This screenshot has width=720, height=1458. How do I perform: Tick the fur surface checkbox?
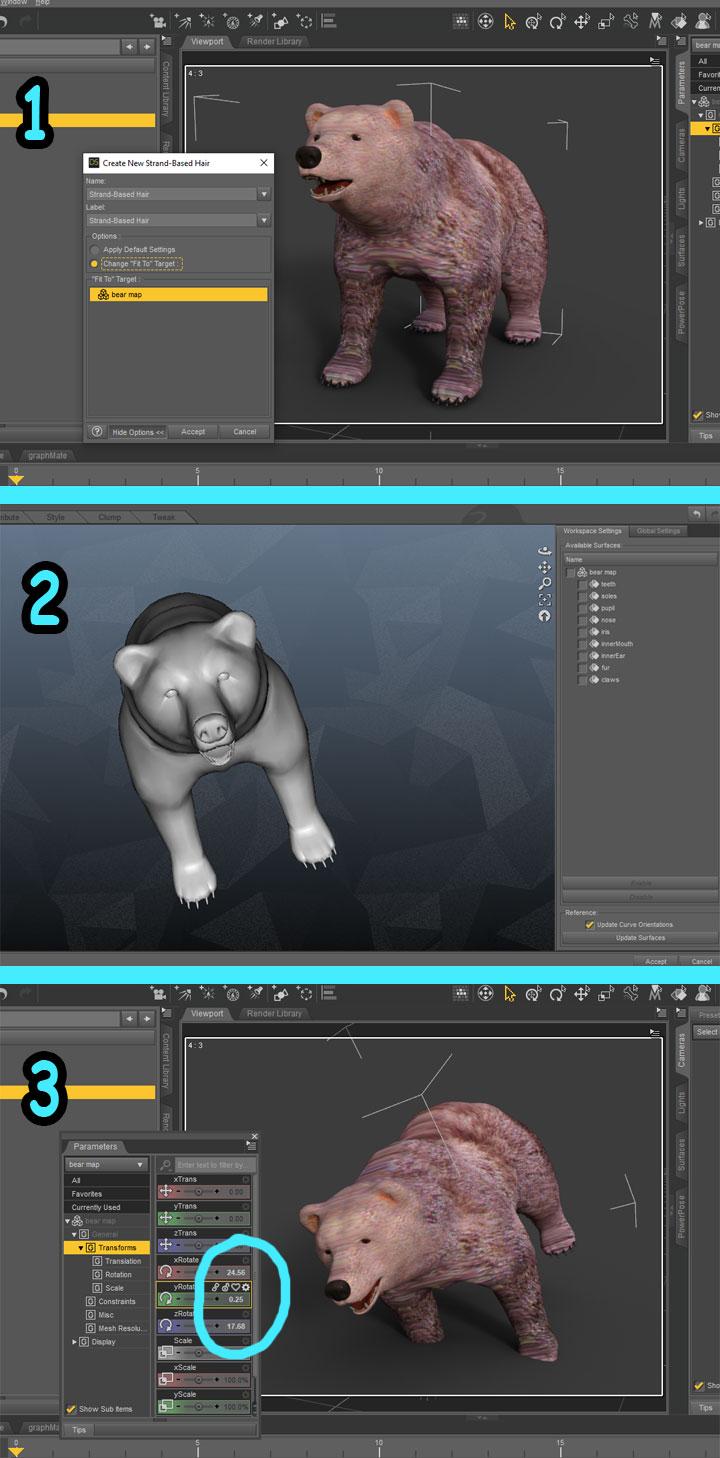[583, 667]
